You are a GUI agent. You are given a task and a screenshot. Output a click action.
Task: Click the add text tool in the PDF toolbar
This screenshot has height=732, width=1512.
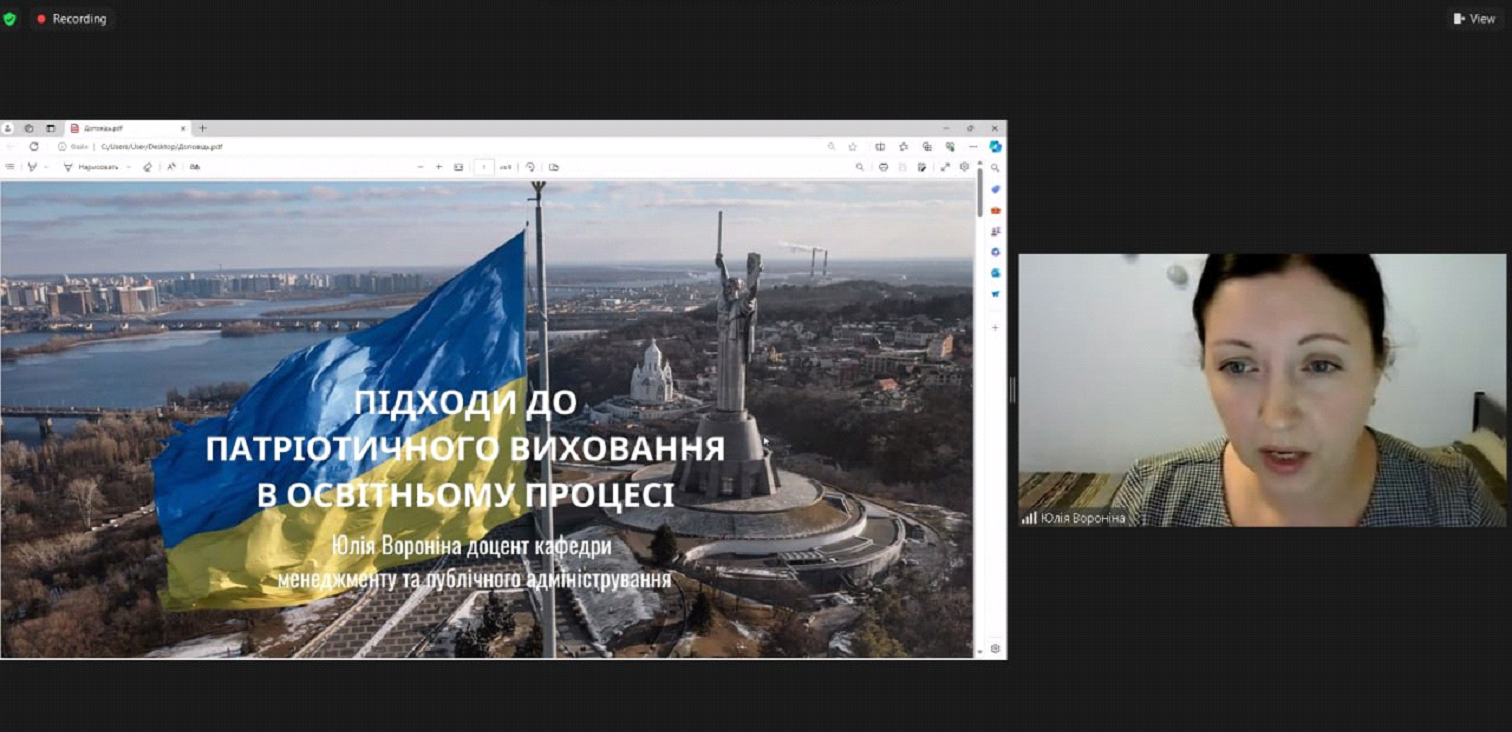(171, 167)
